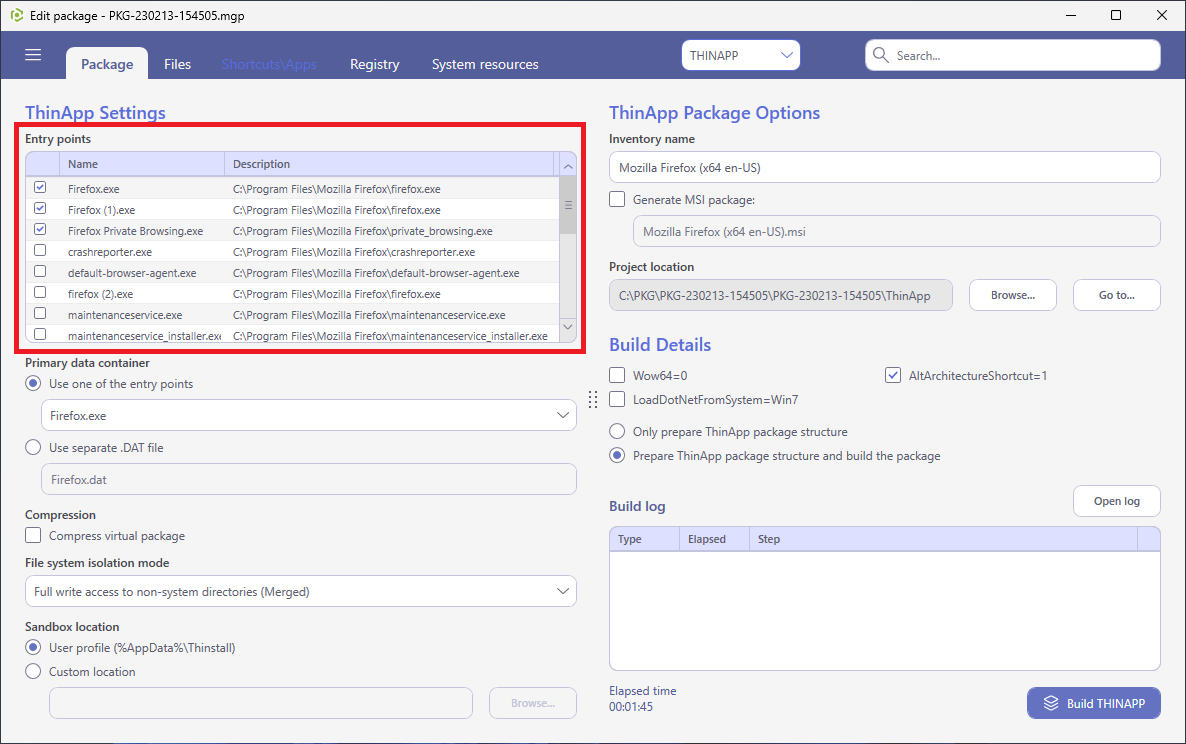Image resolution: width=1186 pixels, height=744 pixels.
Task: Select Use separate .DAT file
Action: point(33,448)
